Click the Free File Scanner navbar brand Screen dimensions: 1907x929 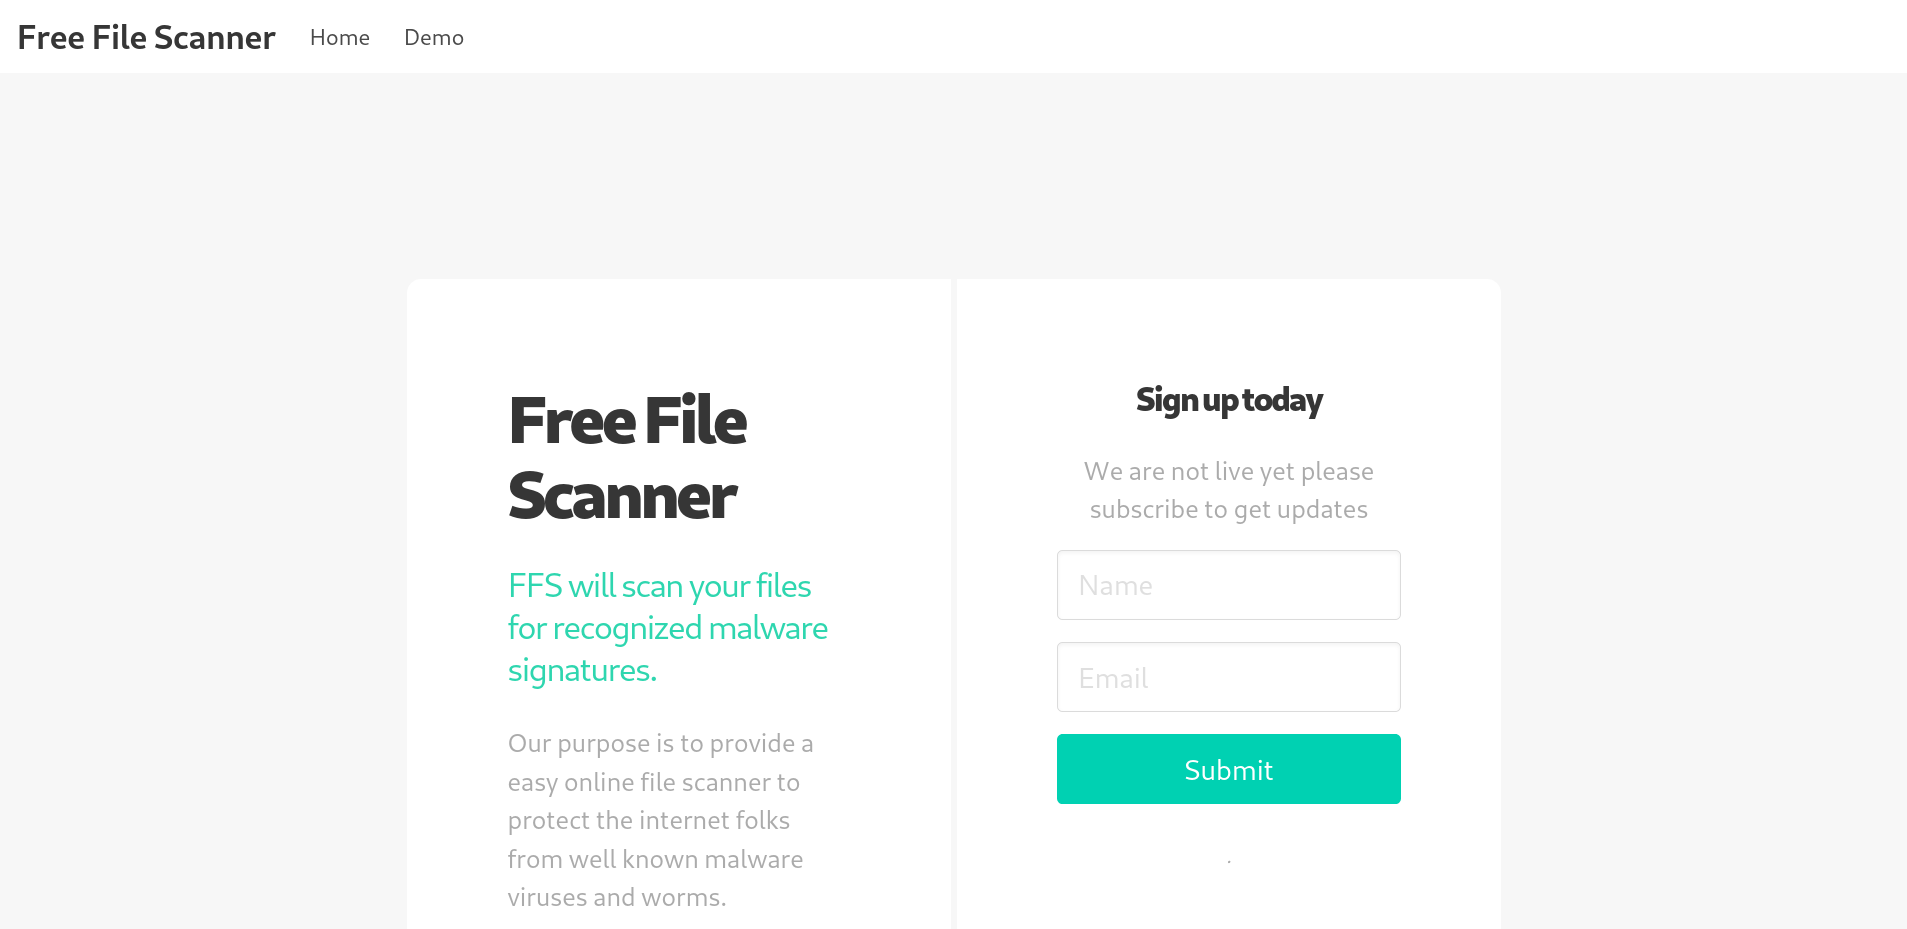pos(146,37)
